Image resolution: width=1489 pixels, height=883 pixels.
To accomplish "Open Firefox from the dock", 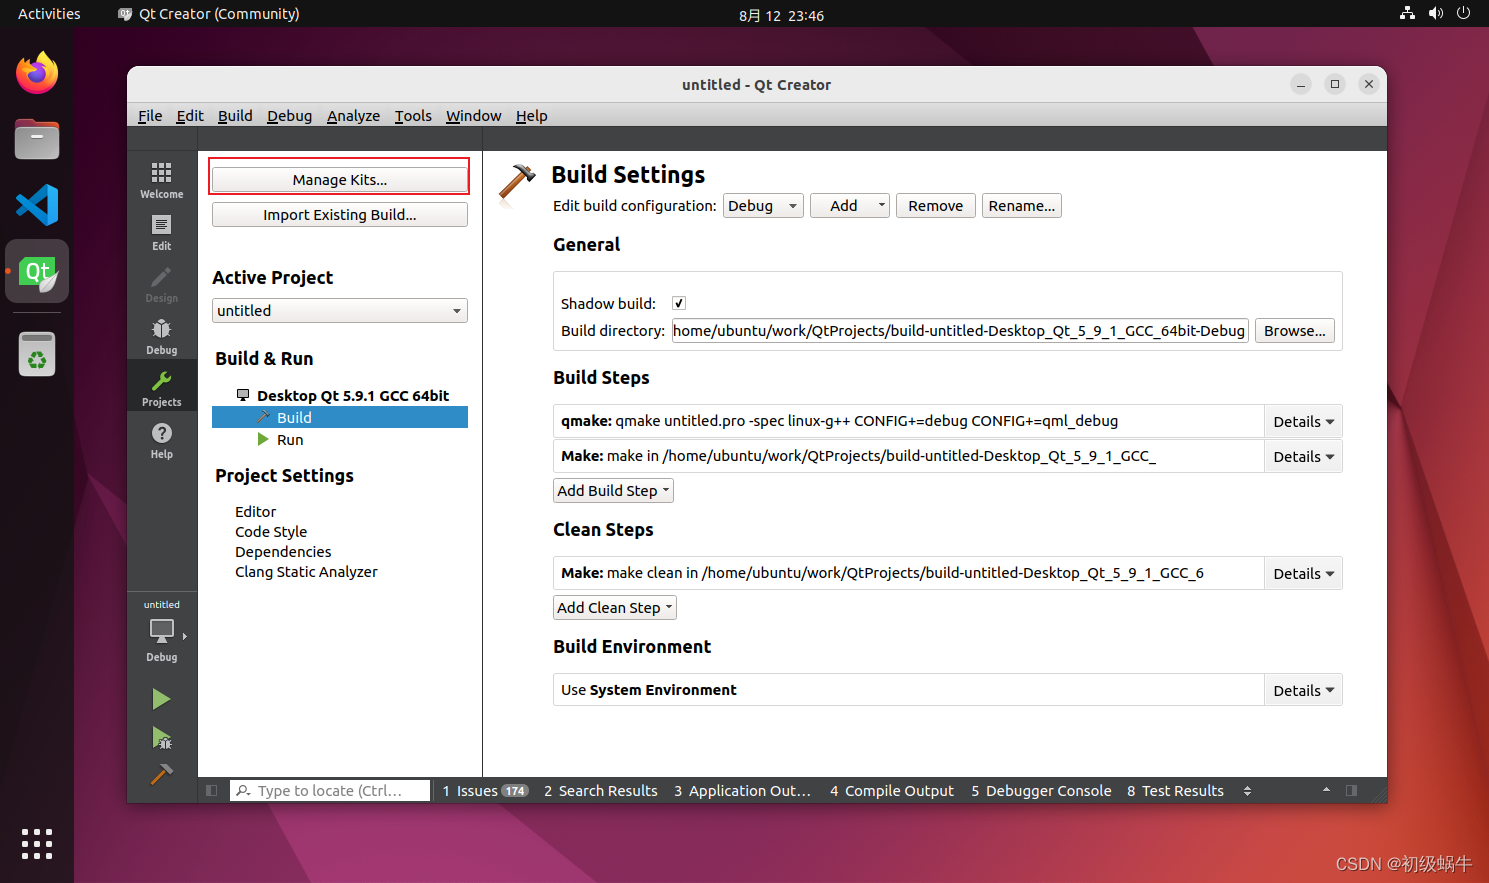I will (37, 73).
